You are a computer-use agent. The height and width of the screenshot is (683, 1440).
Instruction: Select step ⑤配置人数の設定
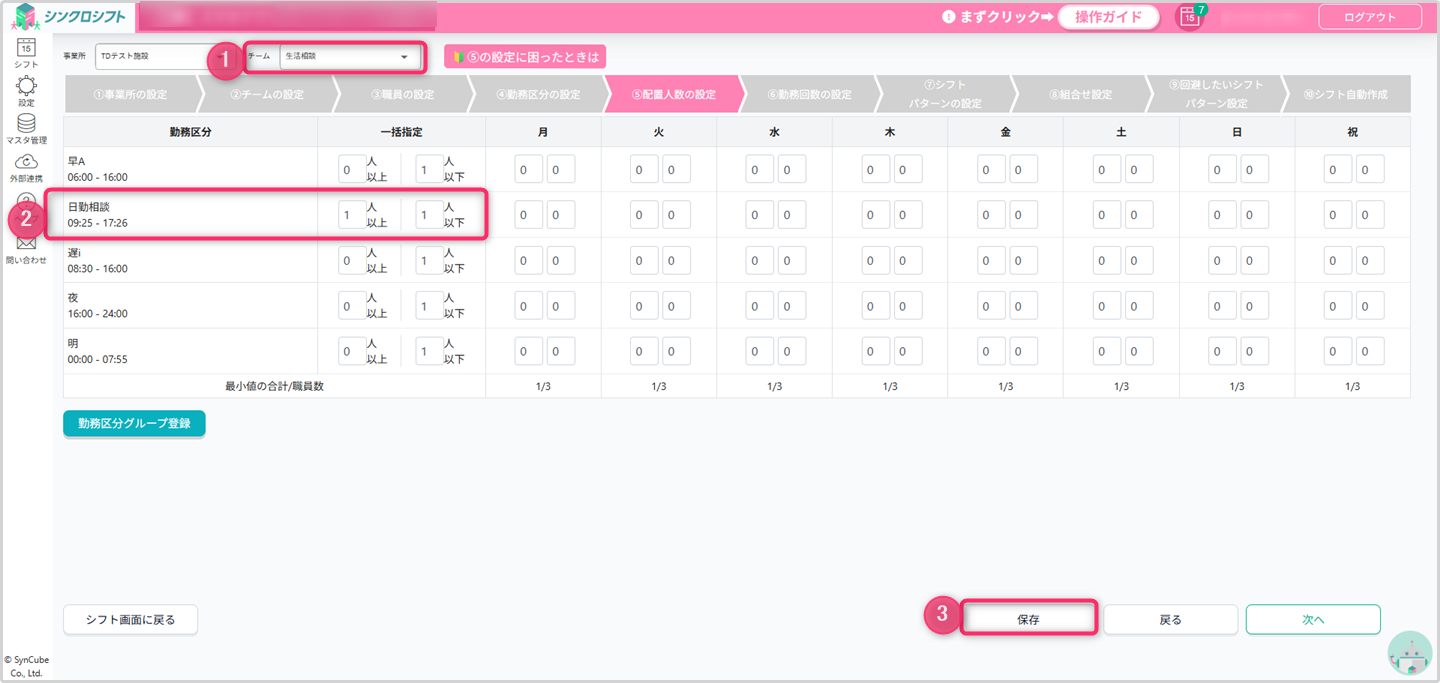pyautogui.click(x=674, y=95)
